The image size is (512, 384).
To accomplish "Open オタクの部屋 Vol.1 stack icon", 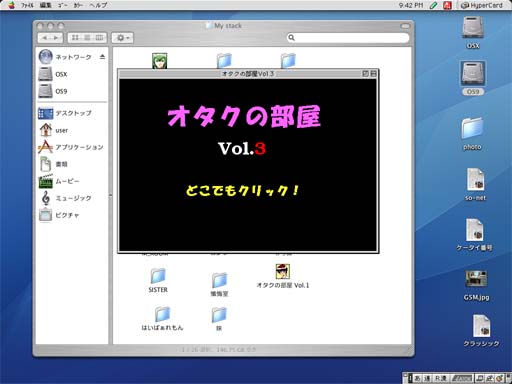I will 283,276.
